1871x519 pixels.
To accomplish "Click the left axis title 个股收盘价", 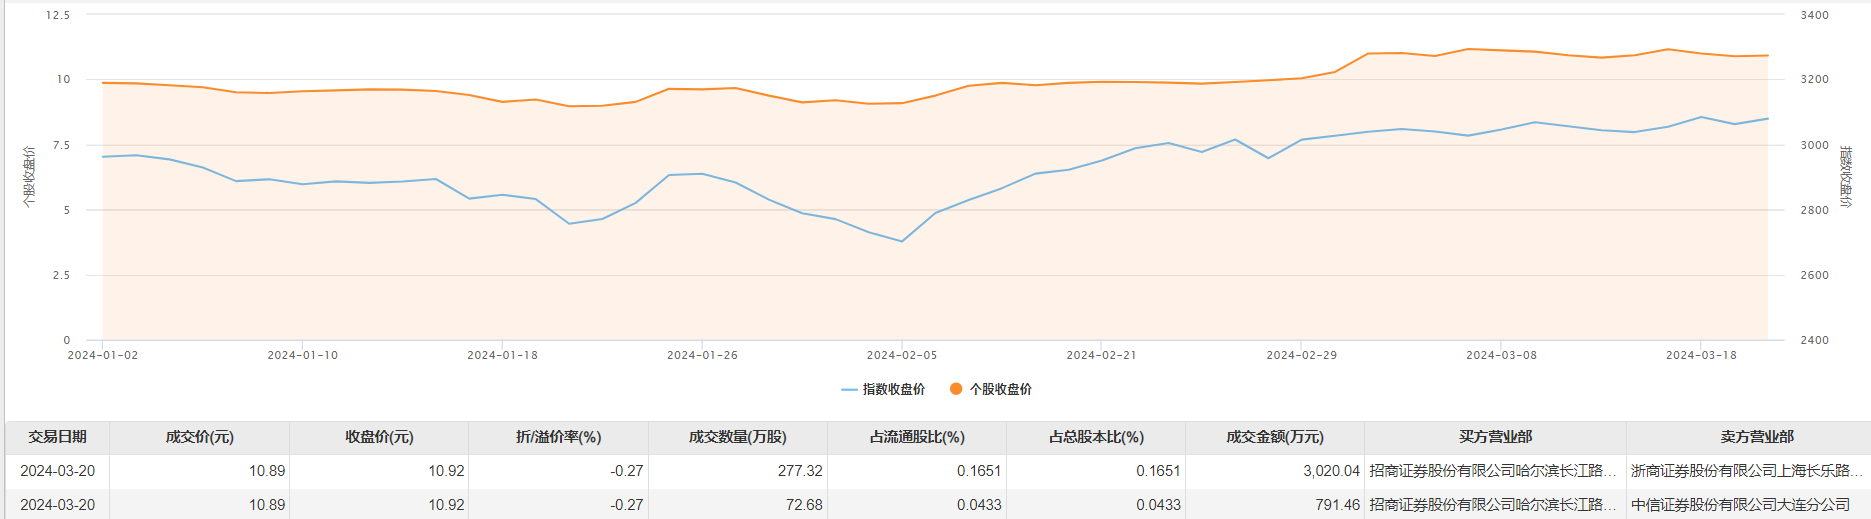I will [29, 177].
